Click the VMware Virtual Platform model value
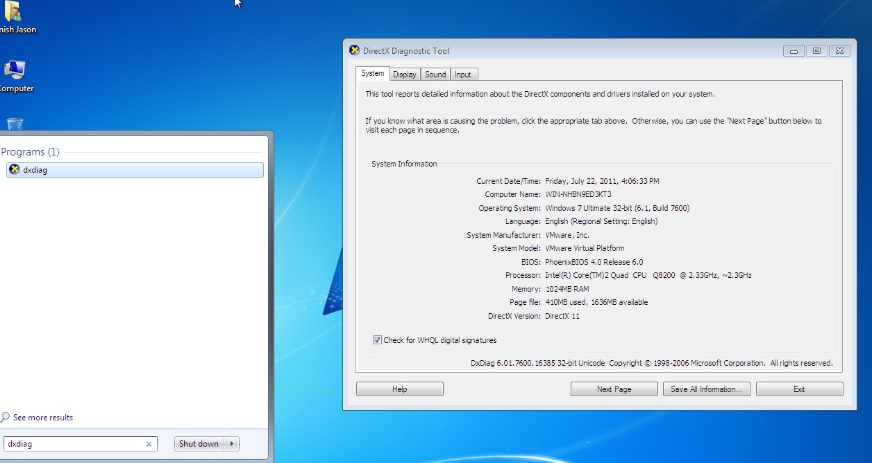Screen dimensions: 872x463 tap(584, 248)
